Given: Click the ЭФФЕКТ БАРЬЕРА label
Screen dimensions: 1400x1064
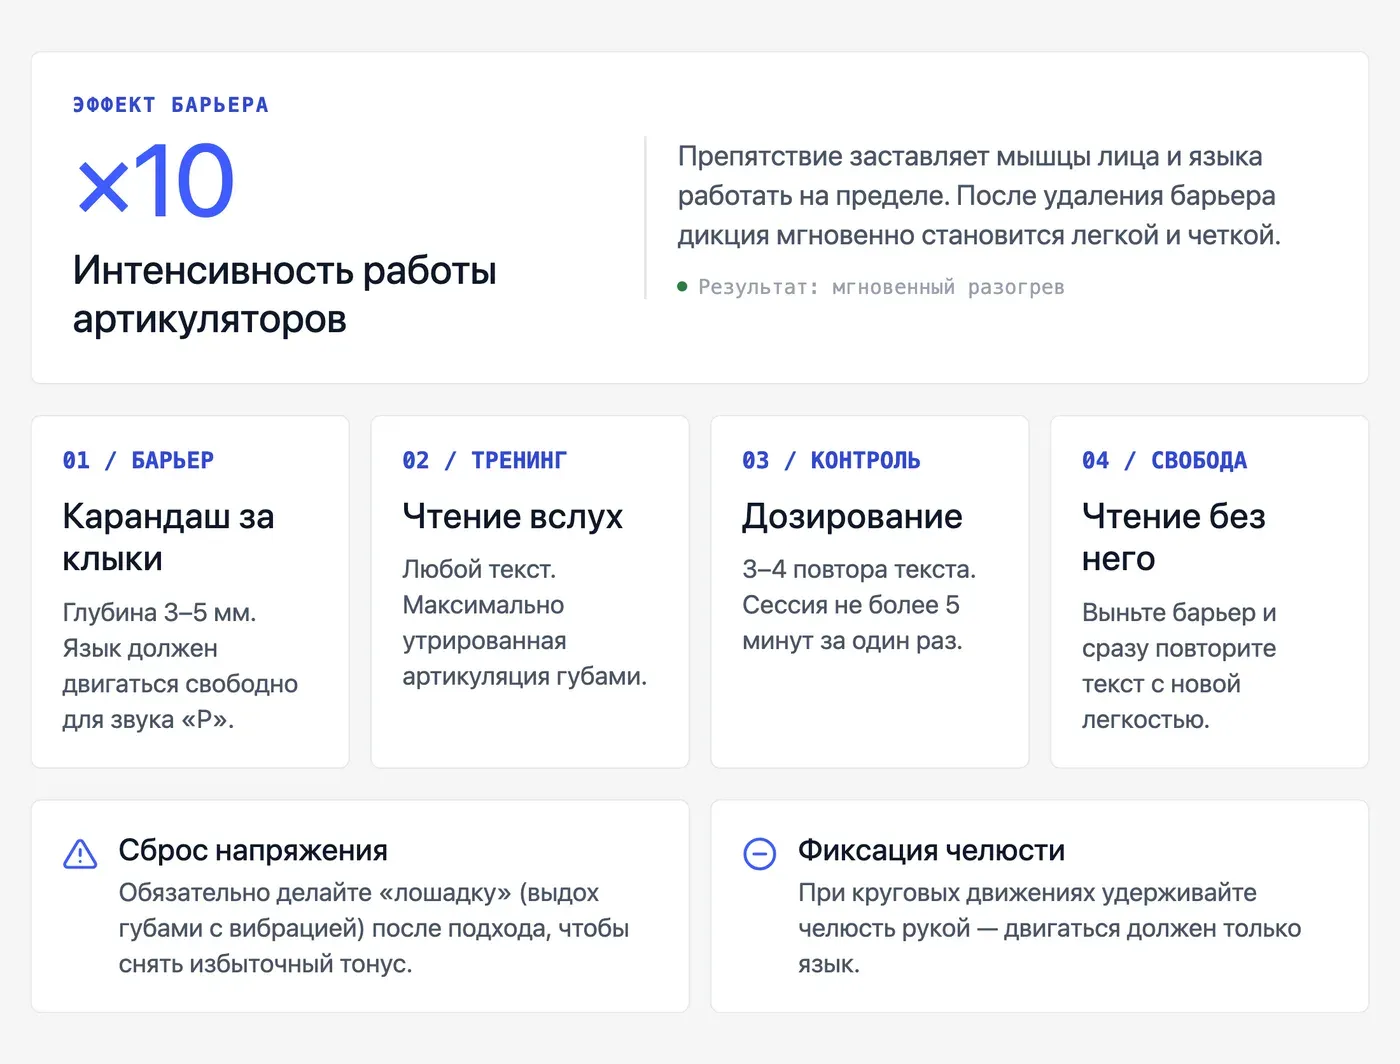Looking at the screenshot, I should 171,105.
